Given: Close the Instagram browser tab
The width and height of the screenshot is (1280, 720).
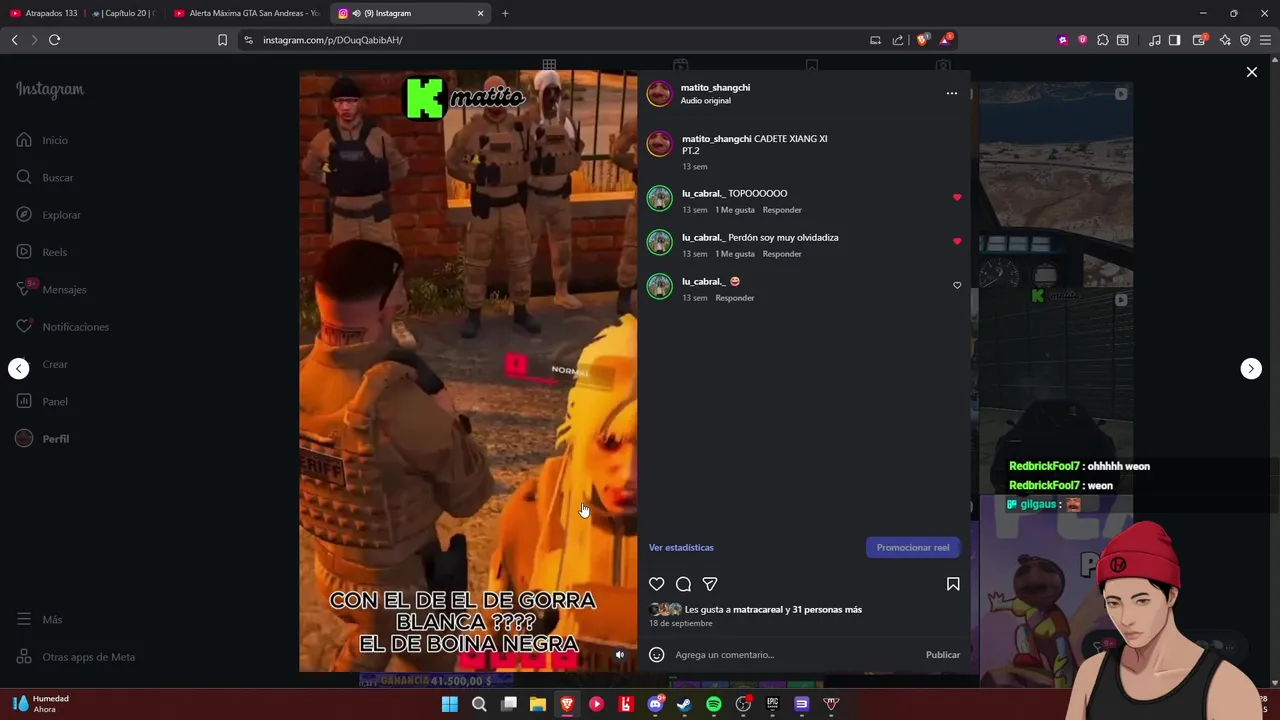Looking at the screenshot, I should 480,13.
